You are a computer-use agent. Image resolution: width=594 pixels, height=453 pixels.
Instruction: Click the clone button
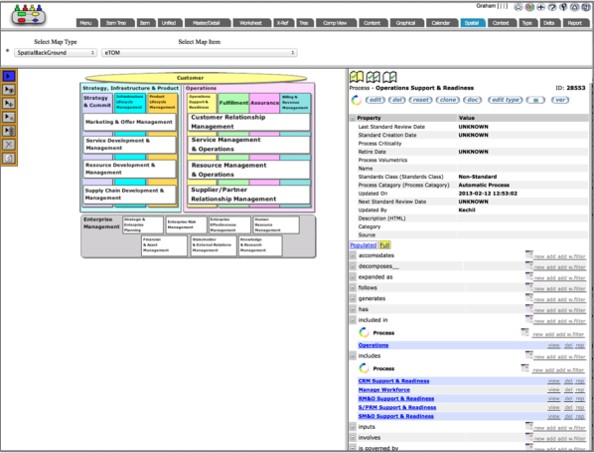[x=448, y=100]
